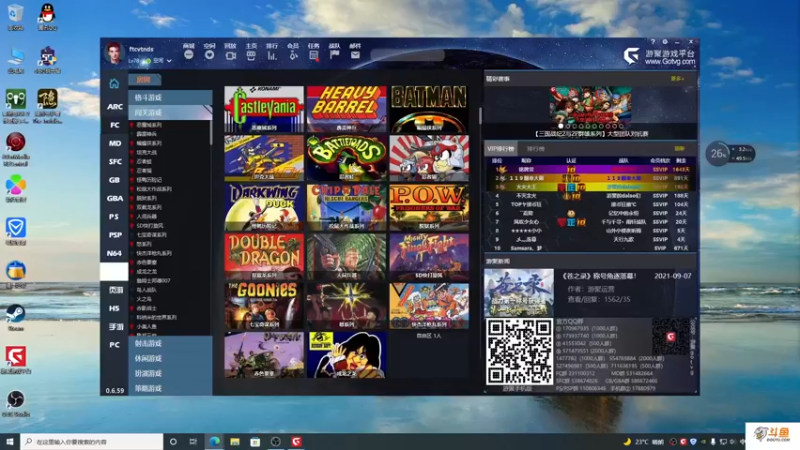Screen dimensions: 800x450
Task: Select the QQ penguin desktop icon
Action: point(47,17)
